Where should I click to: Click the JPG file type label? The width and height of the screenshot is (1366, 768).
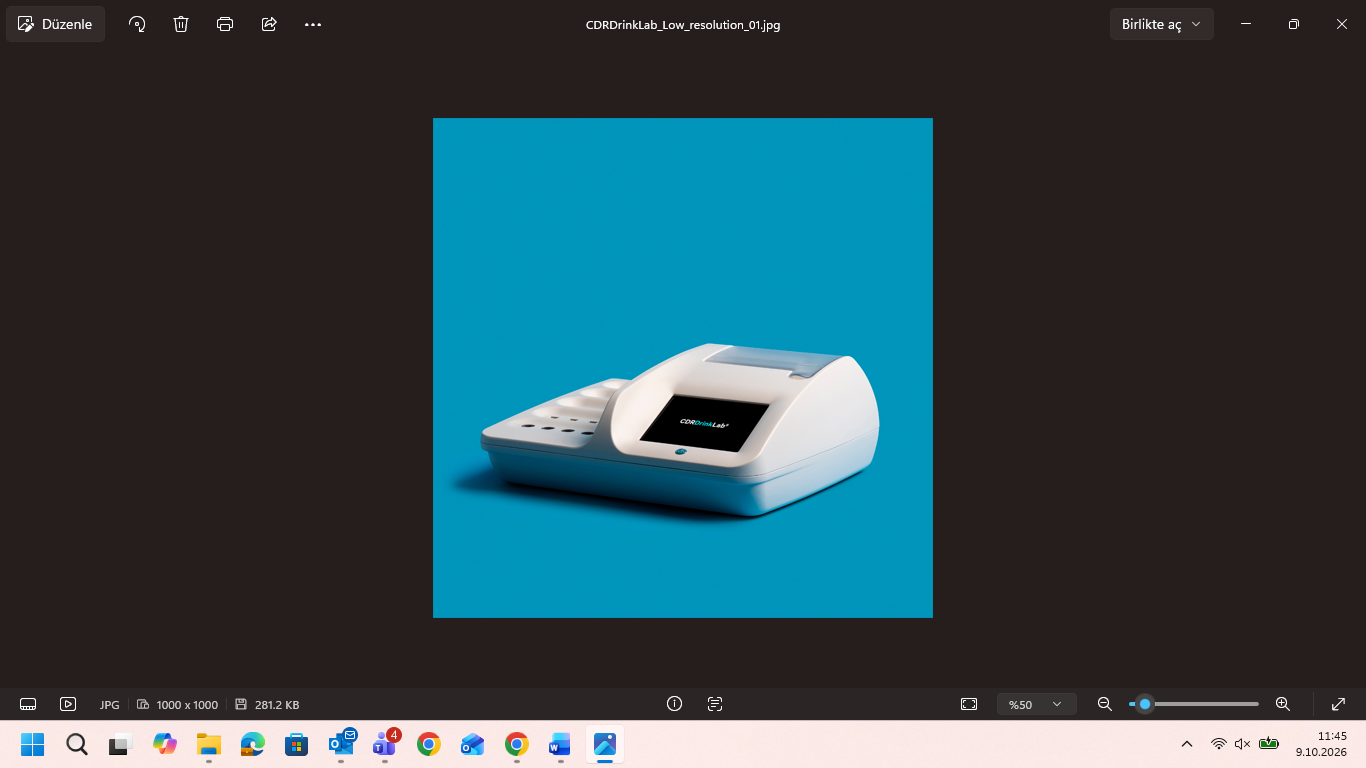point(109,705)
